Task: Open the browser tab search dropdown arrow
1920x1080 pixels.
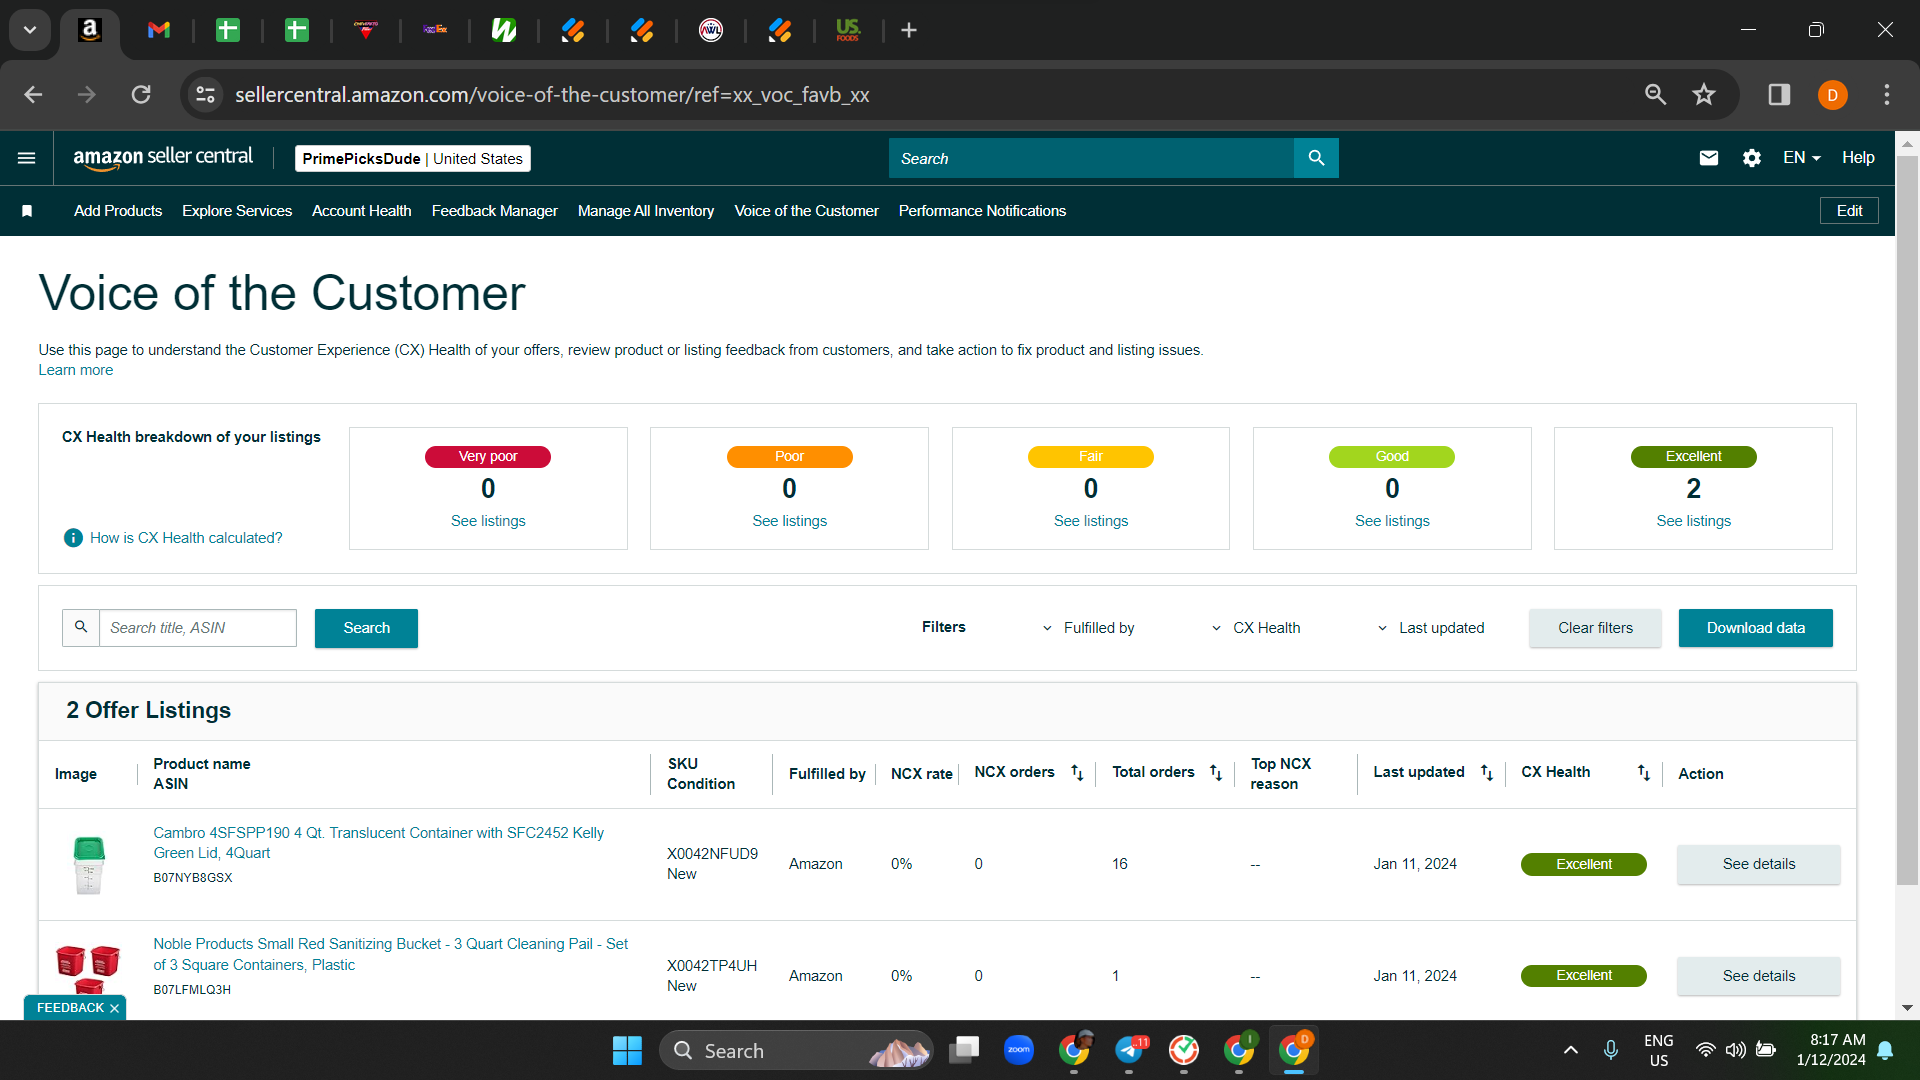Action: tap(30, 30)
